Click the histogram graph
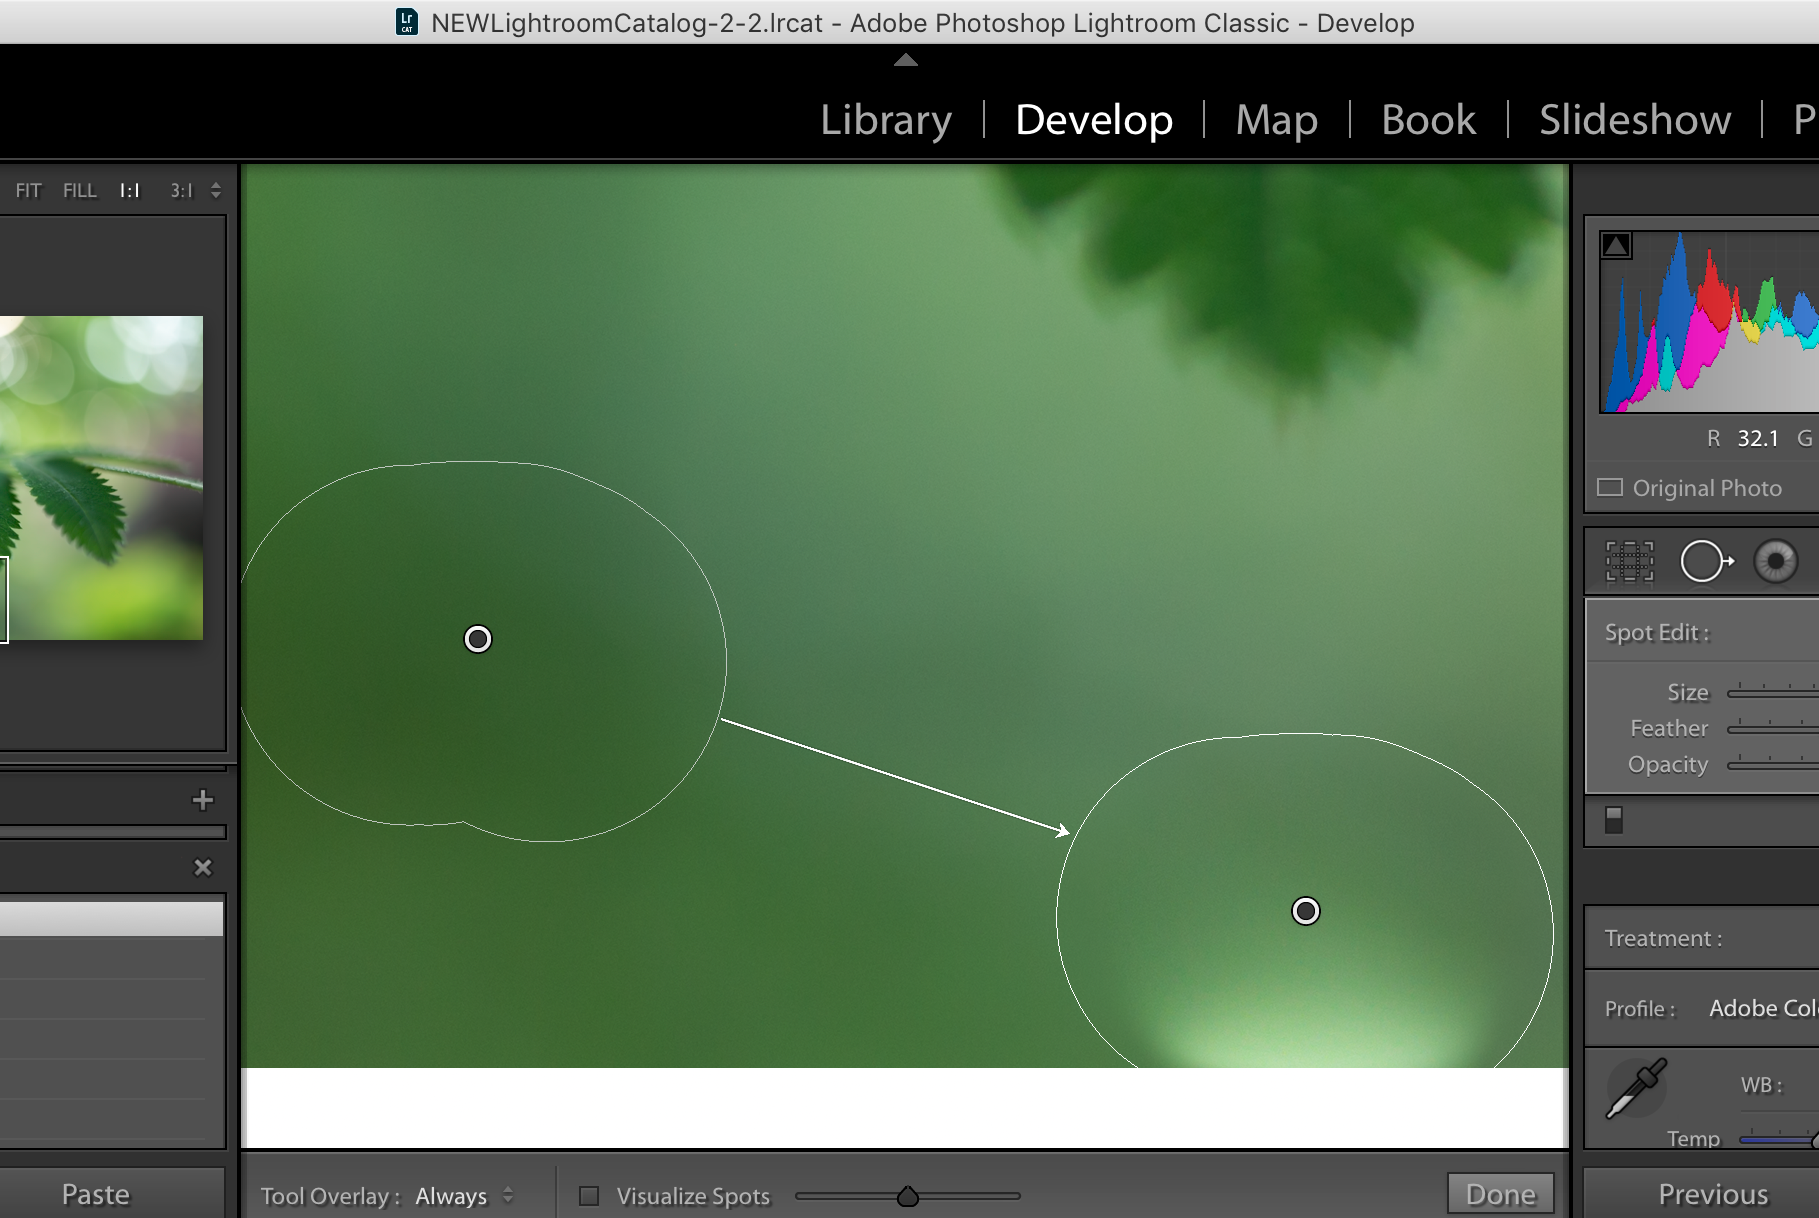The height and width of the screenshot is (1218, 1819). pos(1709,321)
